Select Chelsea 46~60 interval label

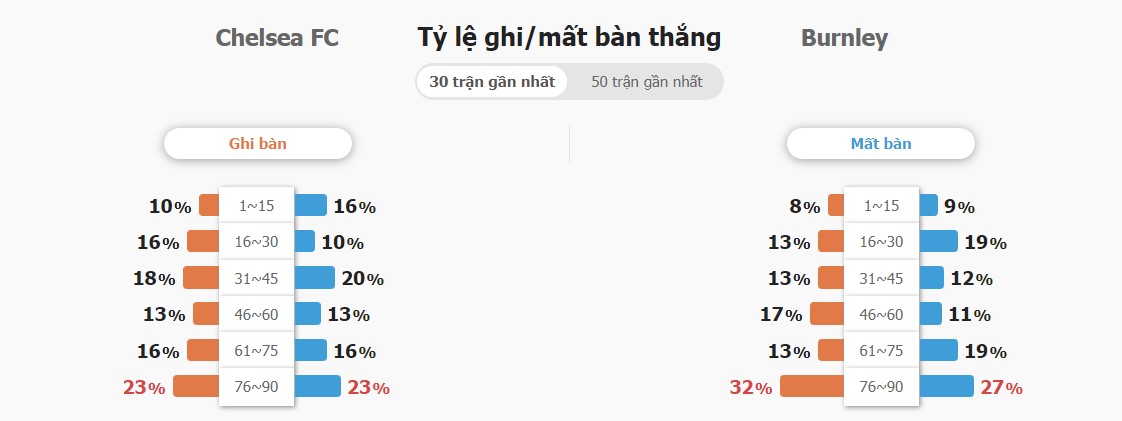[x=256, y=314]
